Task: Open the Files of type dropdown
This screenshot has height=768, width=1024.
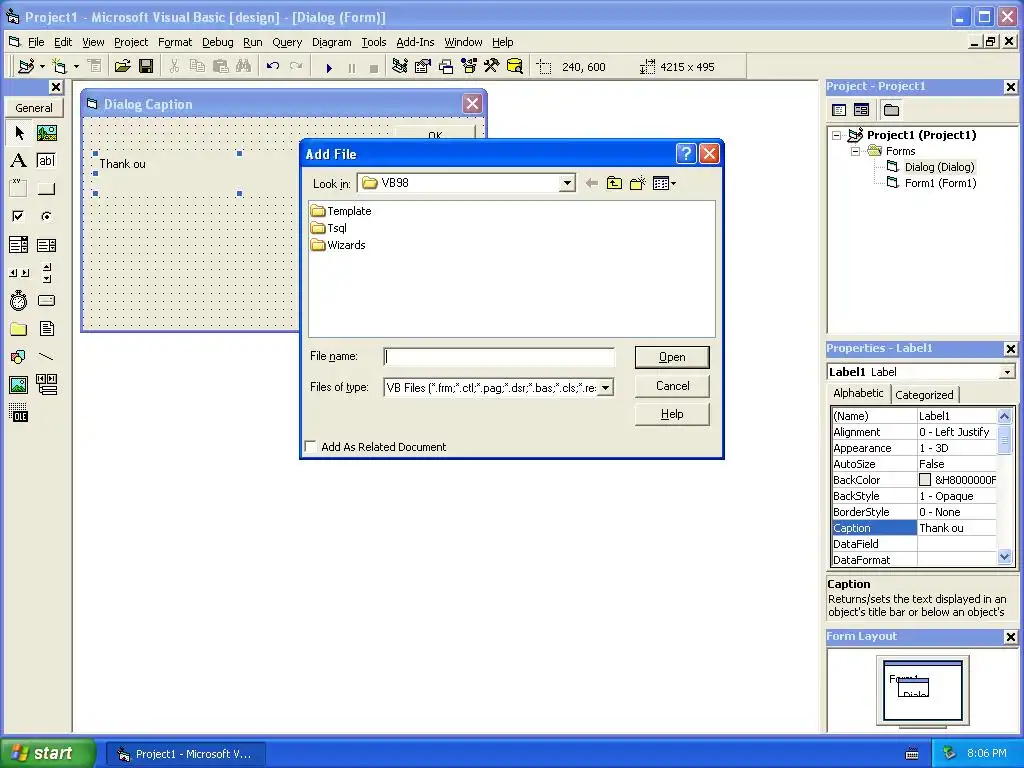Action: [x=605, y=388]
